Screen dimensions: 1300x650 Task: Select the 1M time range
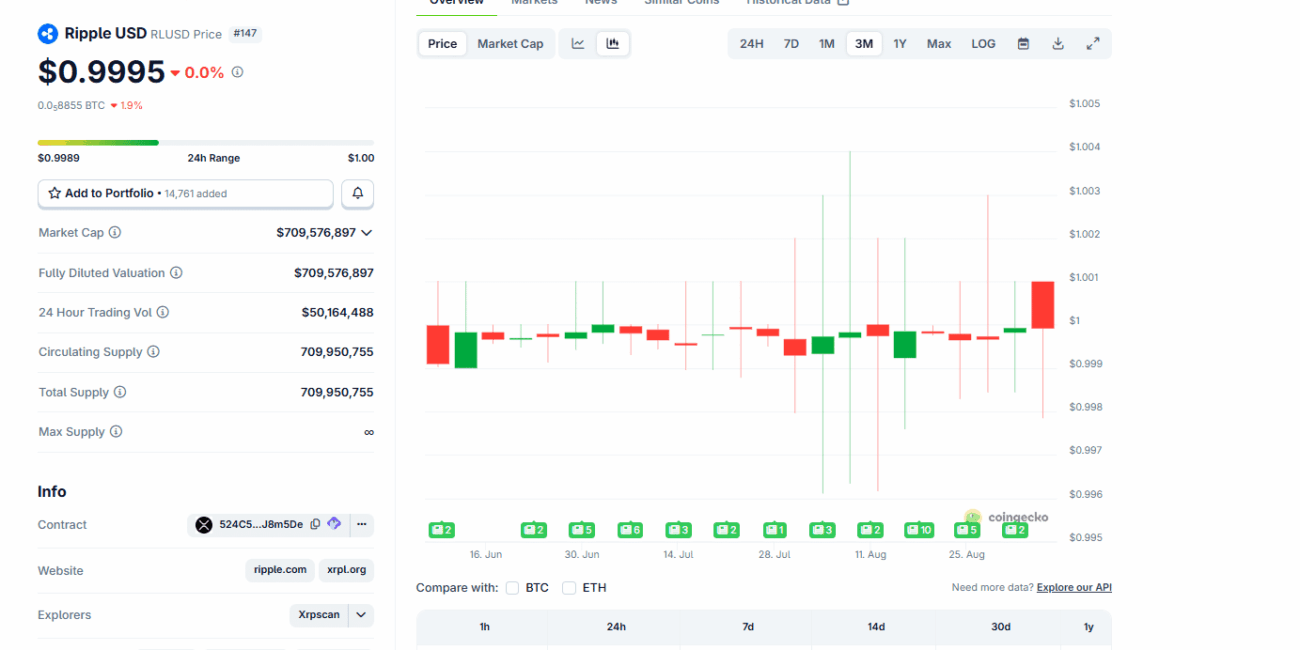(827, 44)
